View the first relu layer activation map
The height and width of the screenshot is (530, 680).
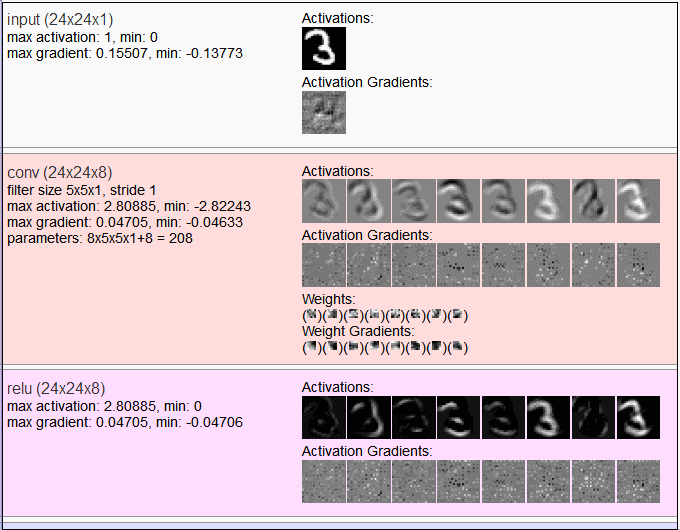(324, 417)
